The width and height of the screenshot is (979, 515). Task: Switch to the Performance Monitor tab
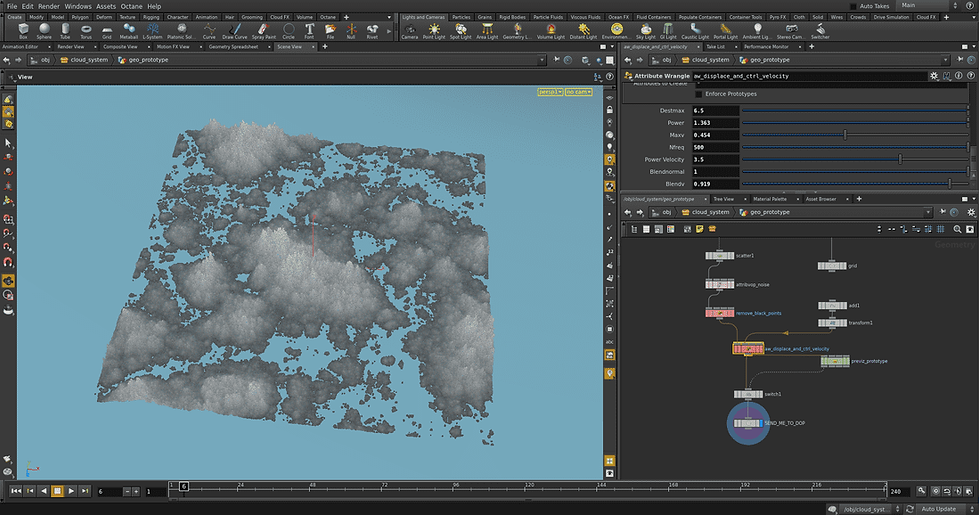[x=766, y=47]
